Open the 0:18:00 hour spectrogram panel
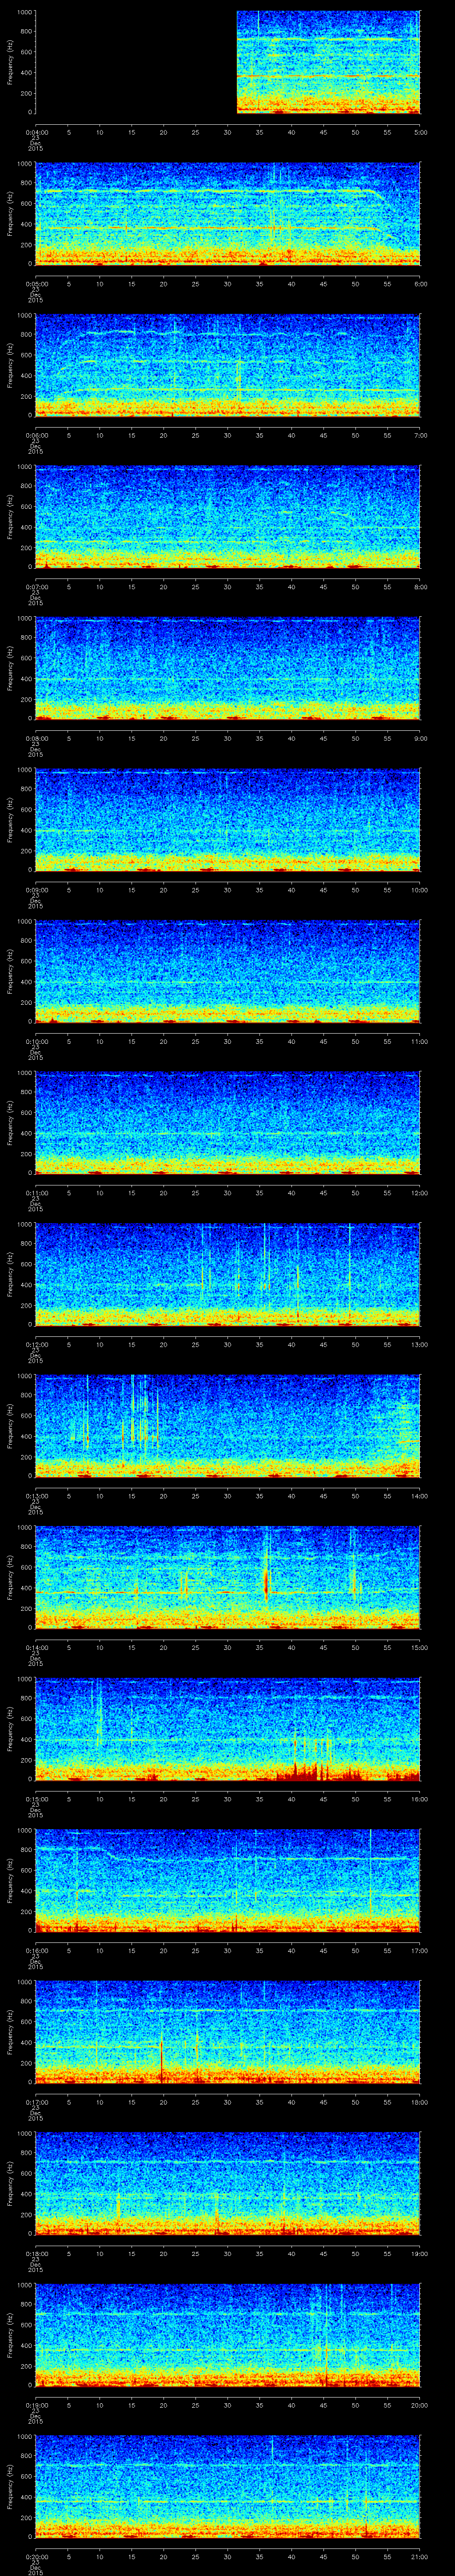 pyautogui.click(x=227, y=2183)
